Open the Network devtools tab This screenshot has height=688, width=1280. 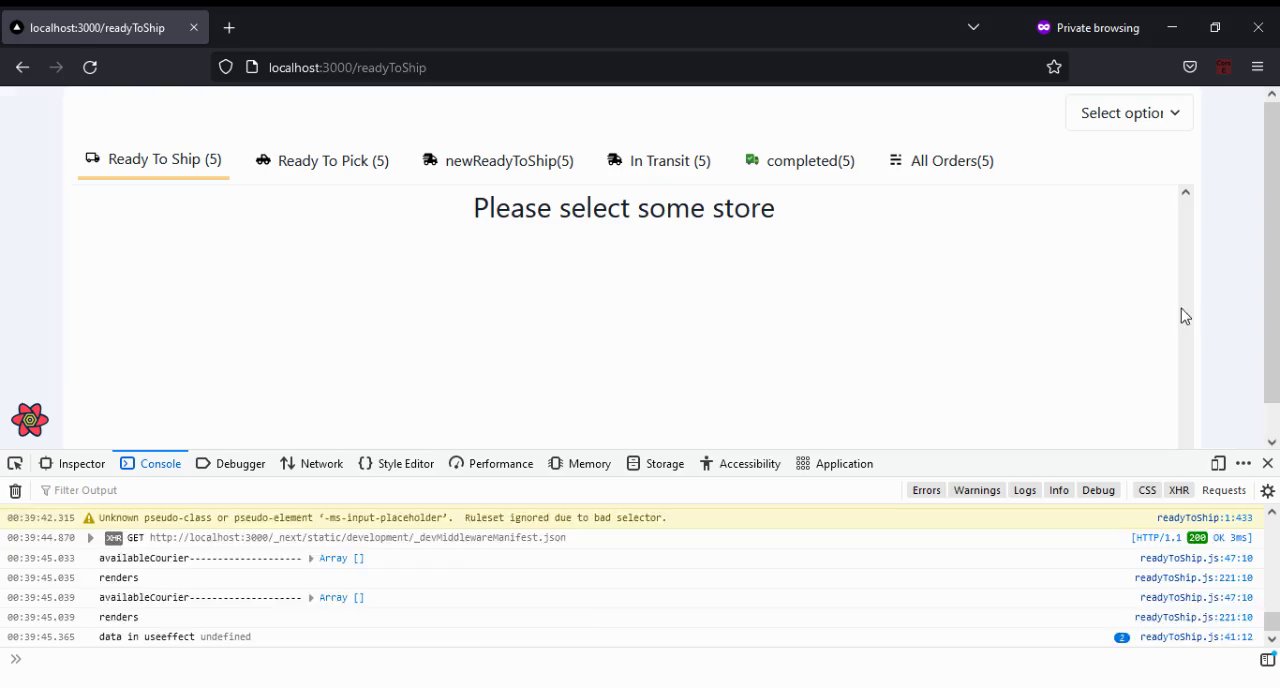311,464
